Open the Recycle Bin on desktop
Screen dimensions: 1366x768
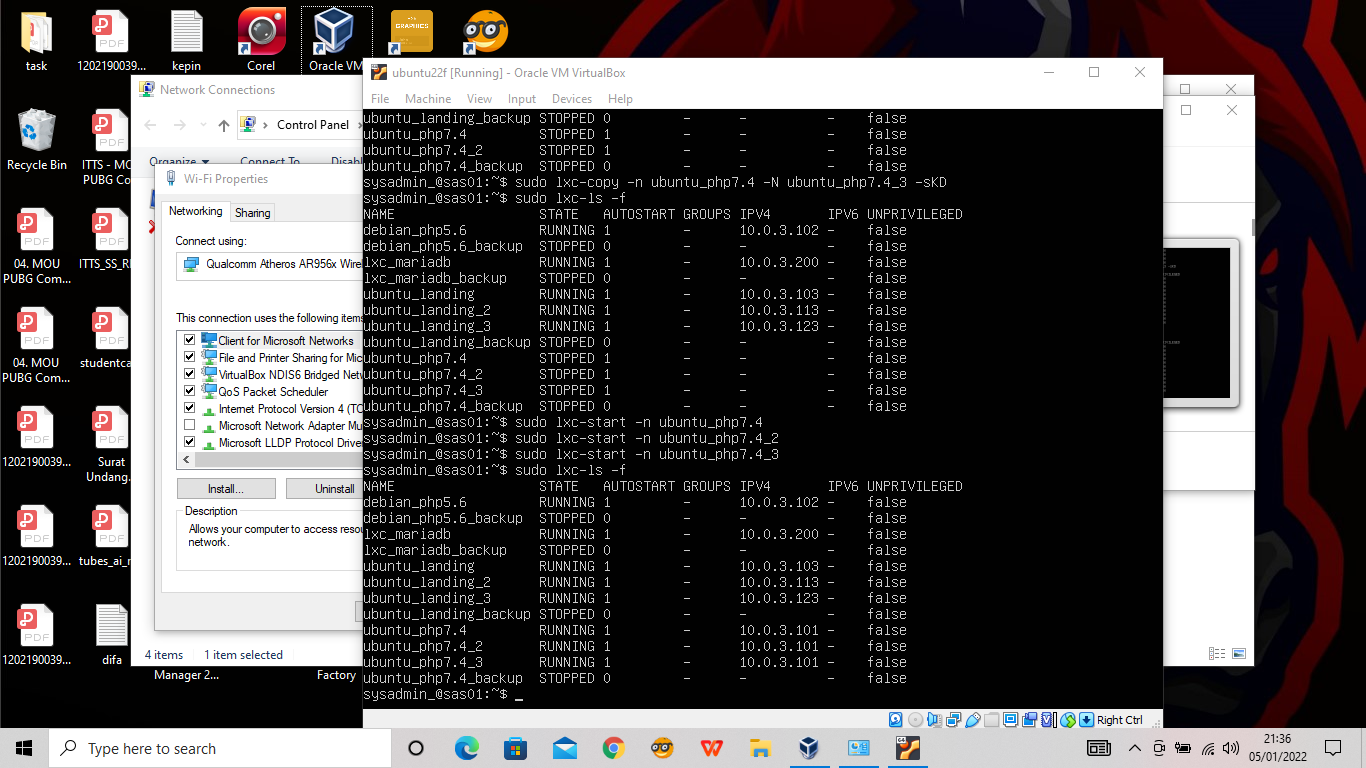click(37, 140)
